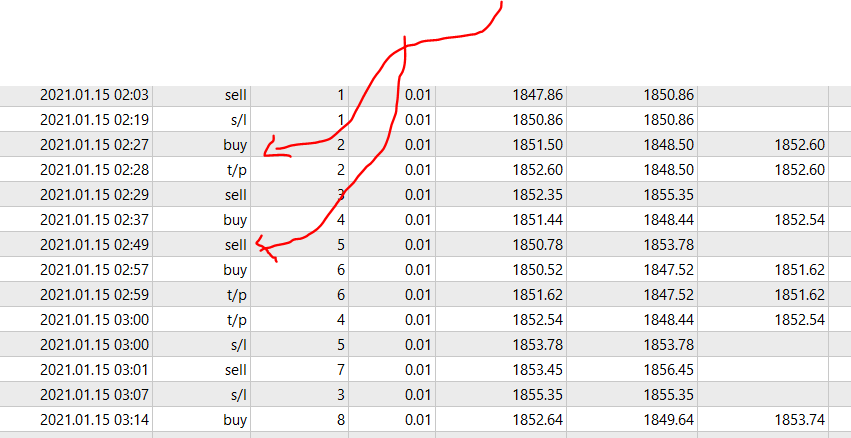Select the stop-loss value 1853.78 at 03:00 s/l row
The height and width of the screenshot is (438, 851).
pos(669,345)
